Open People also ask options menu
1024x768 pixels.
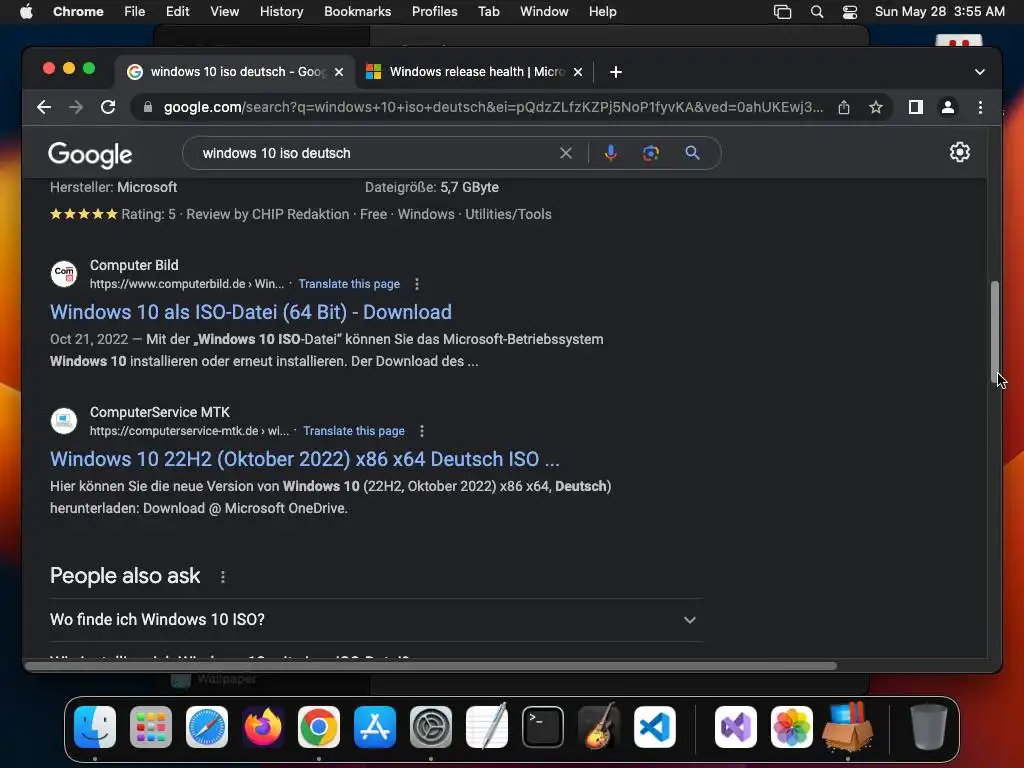pyautogui.click(x=223, y=577)
